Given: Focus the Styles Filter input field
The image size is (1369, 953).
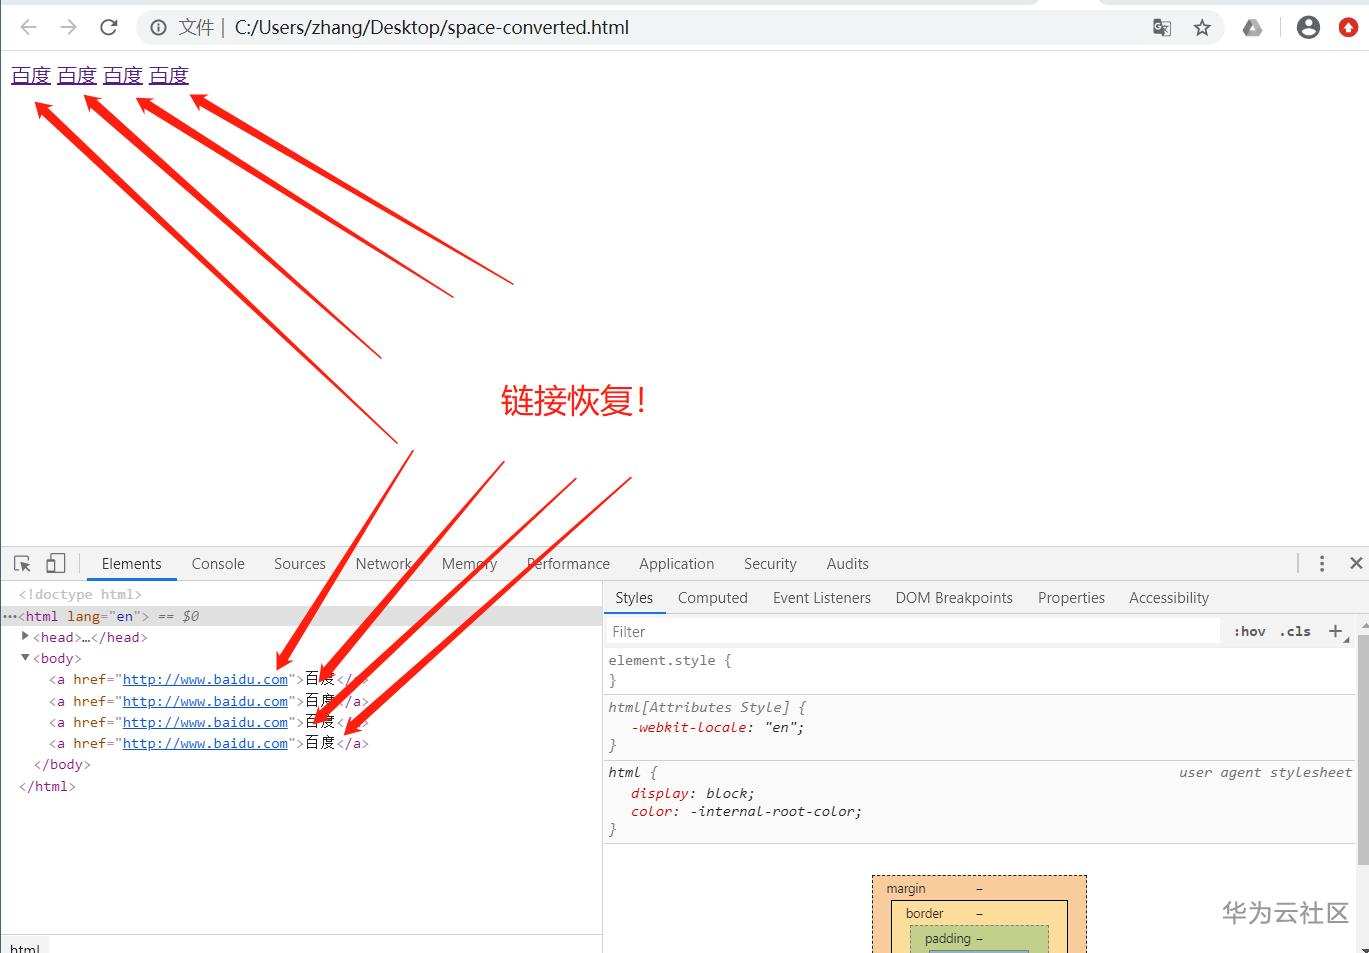Looking at the screenshot, I should 914,631.
